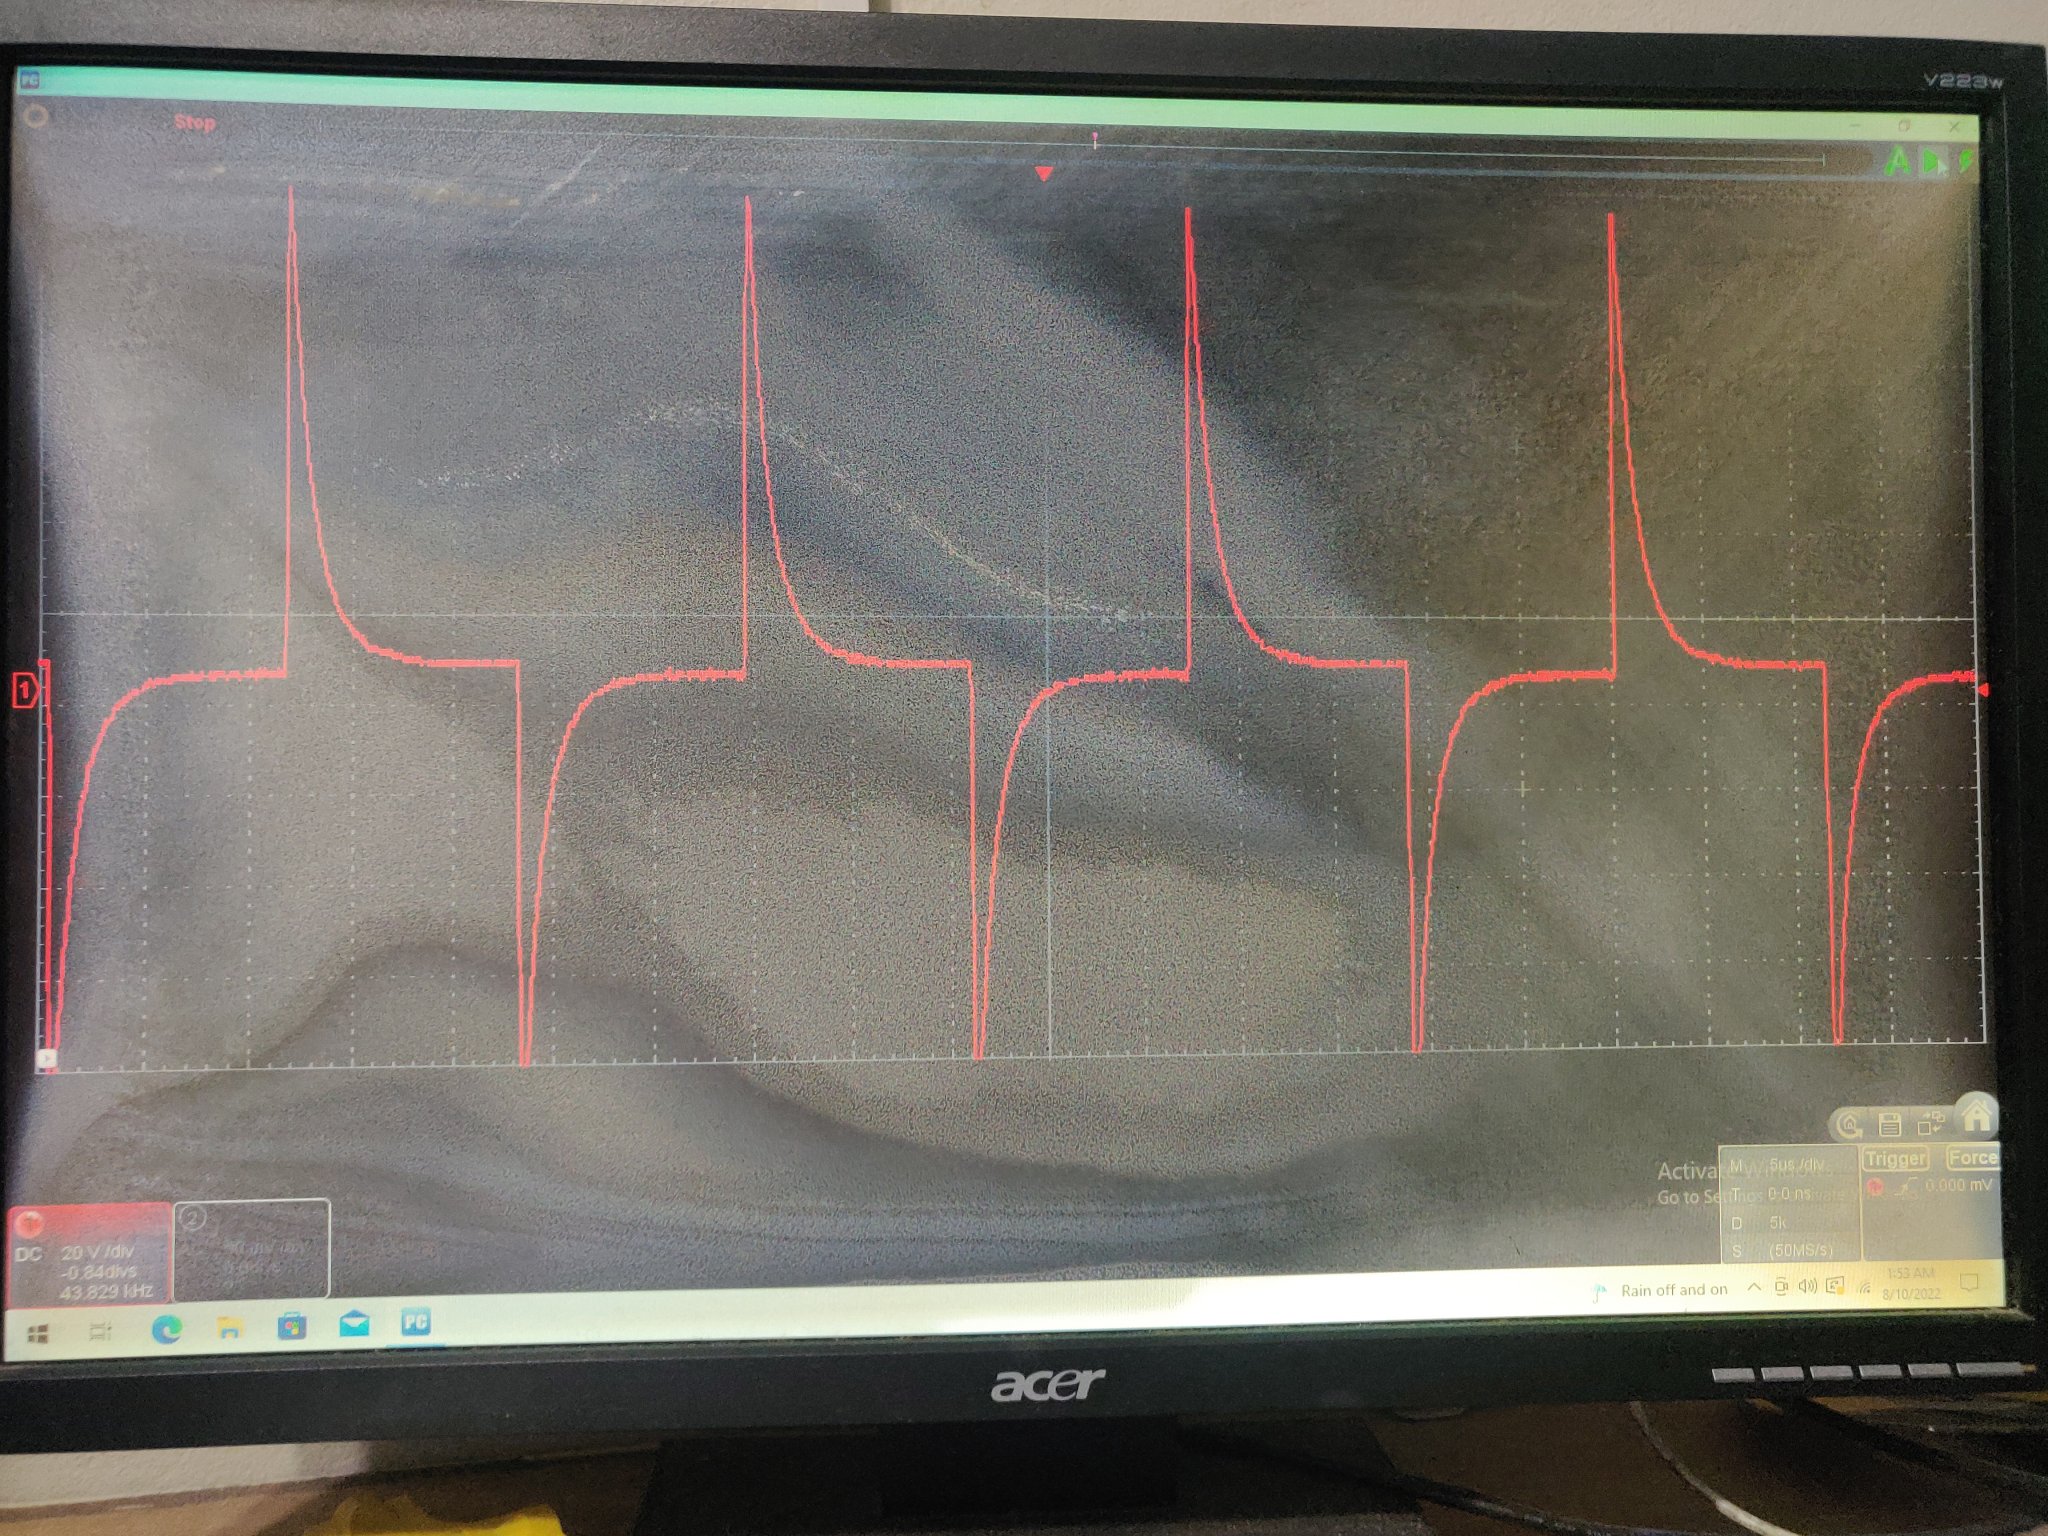
Task: Click the trigger level 0.000 mV value
Action: (1959, 1184)
